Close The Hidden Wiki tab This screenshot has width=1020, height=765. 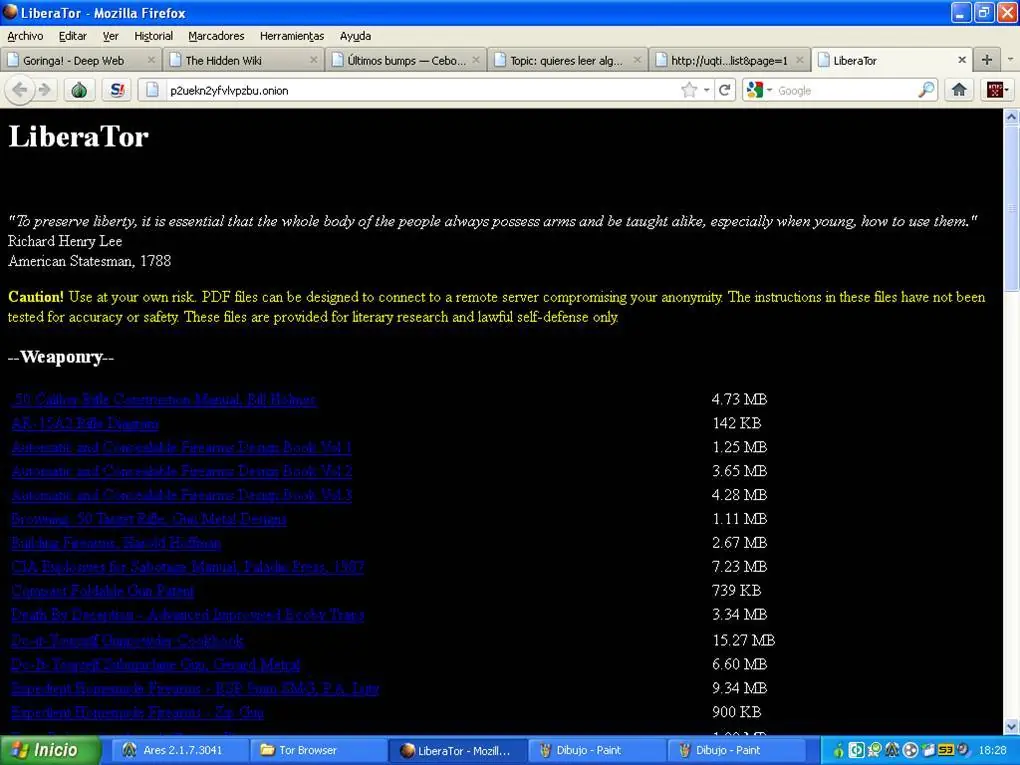pos(314,60)
